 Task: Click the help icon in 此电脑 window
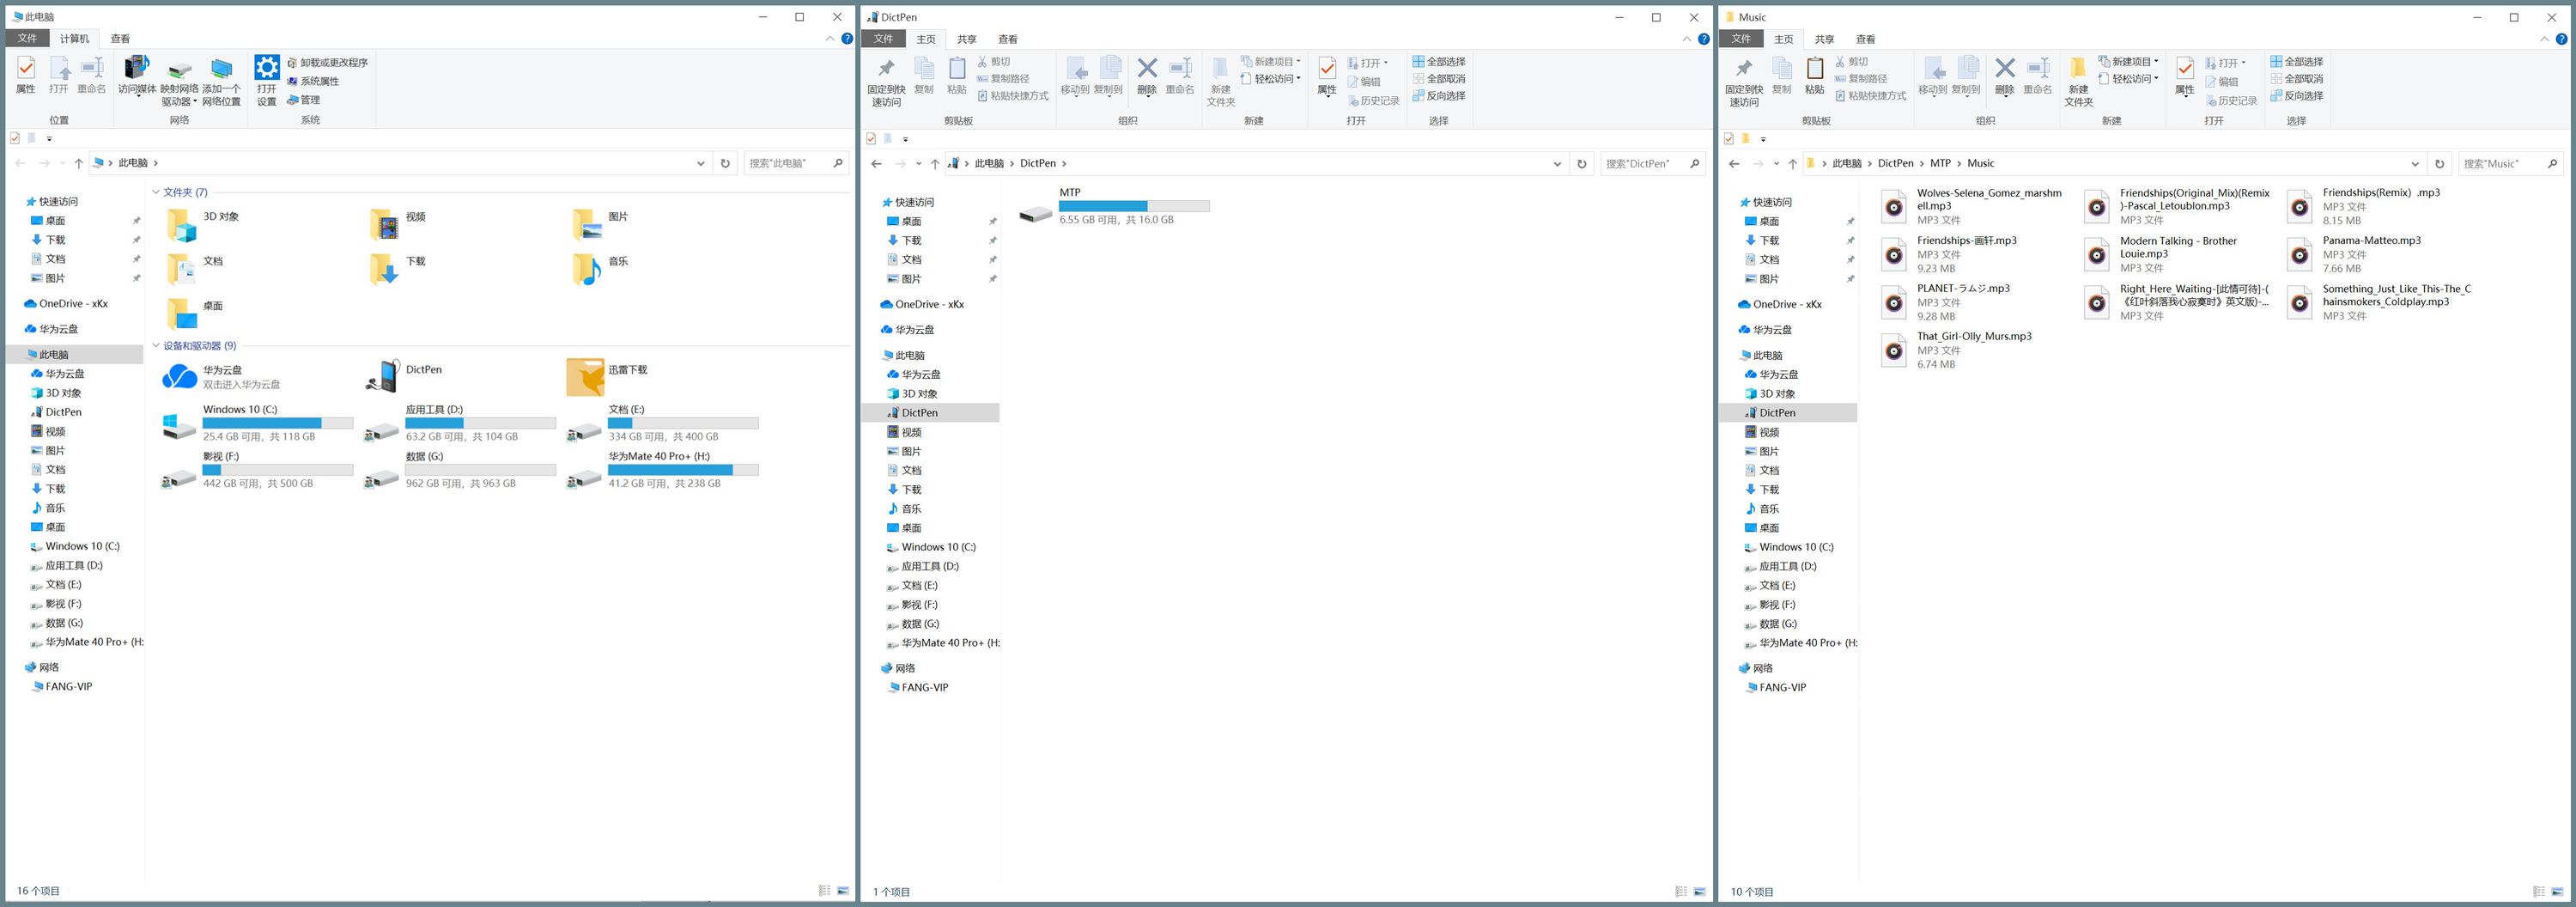tap(847, 39)
